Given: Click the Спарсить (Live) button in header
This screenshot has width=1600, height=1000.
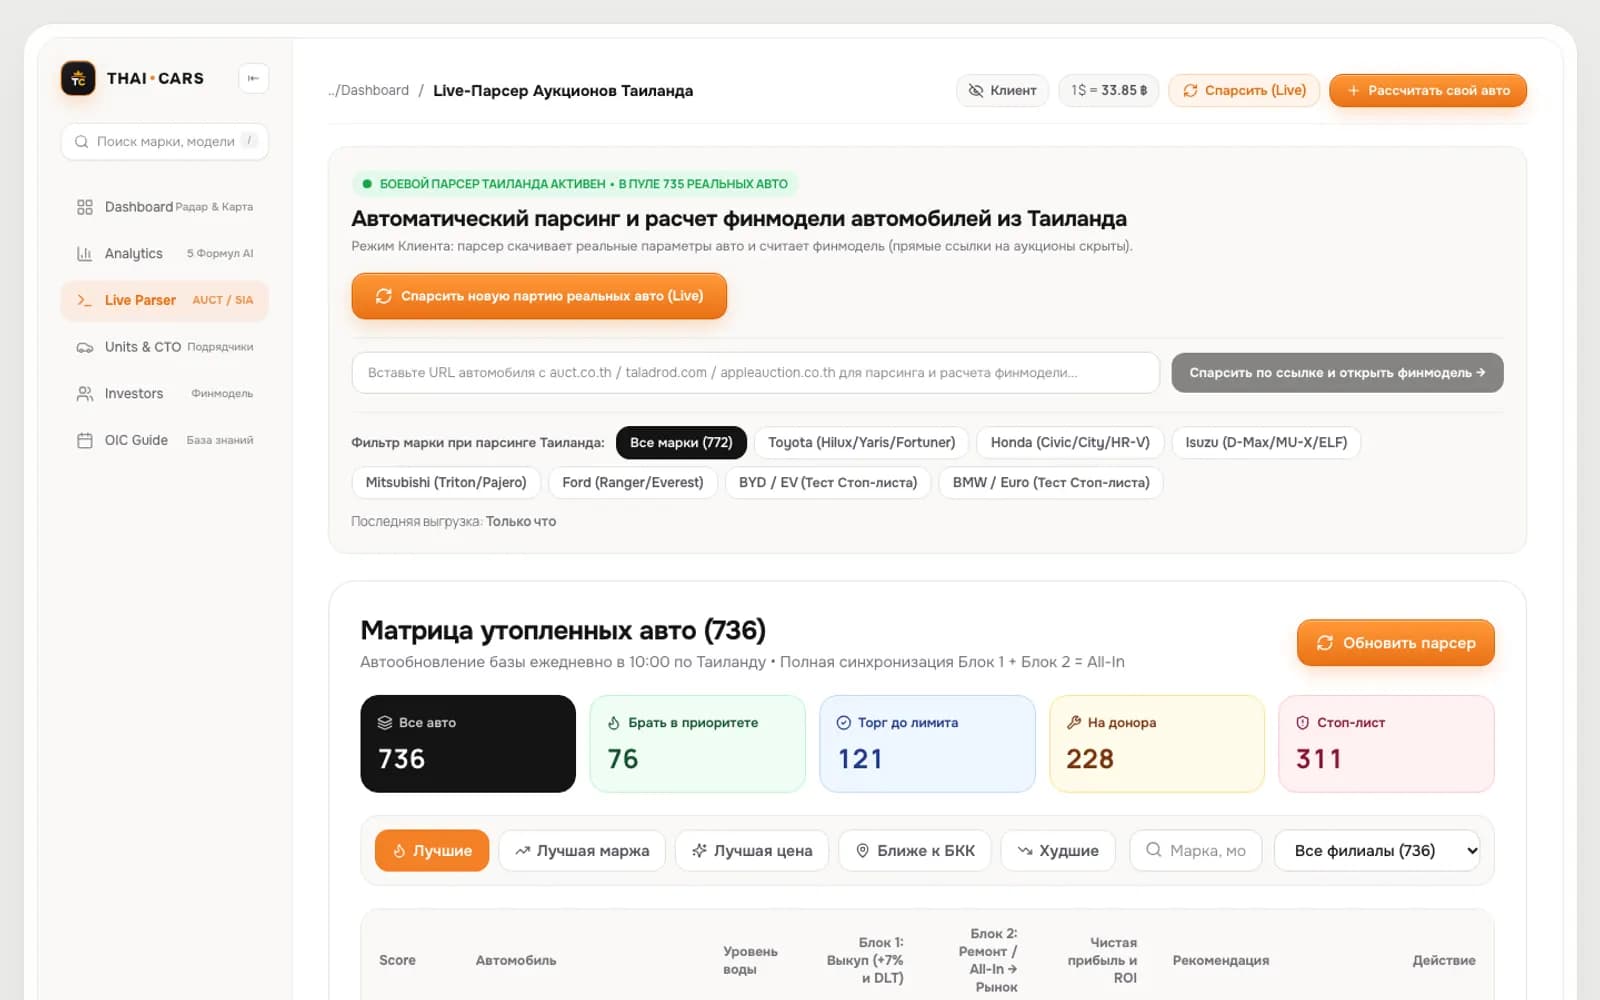Looking at the screenshot, I should 1244,90.
